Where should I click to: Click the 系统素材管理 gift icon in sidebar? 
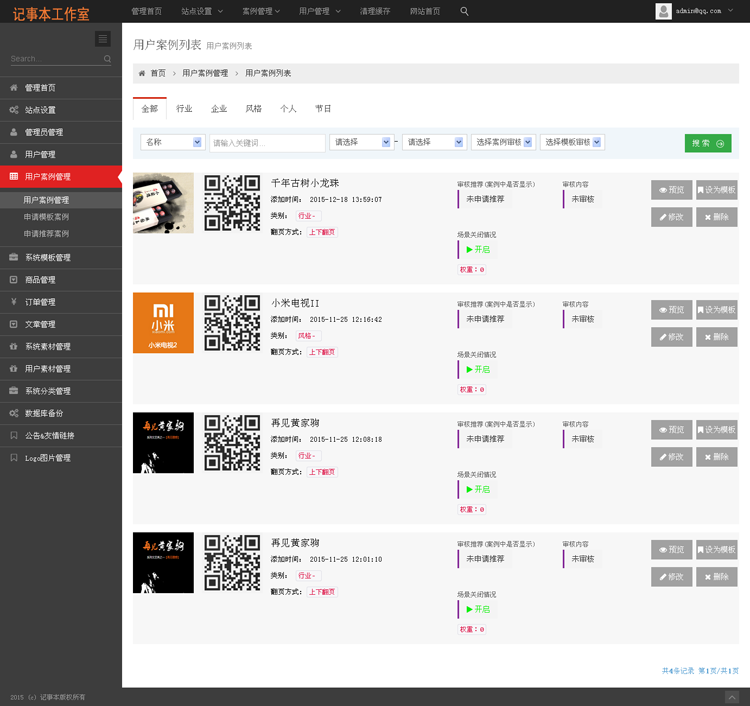(14, 346)
